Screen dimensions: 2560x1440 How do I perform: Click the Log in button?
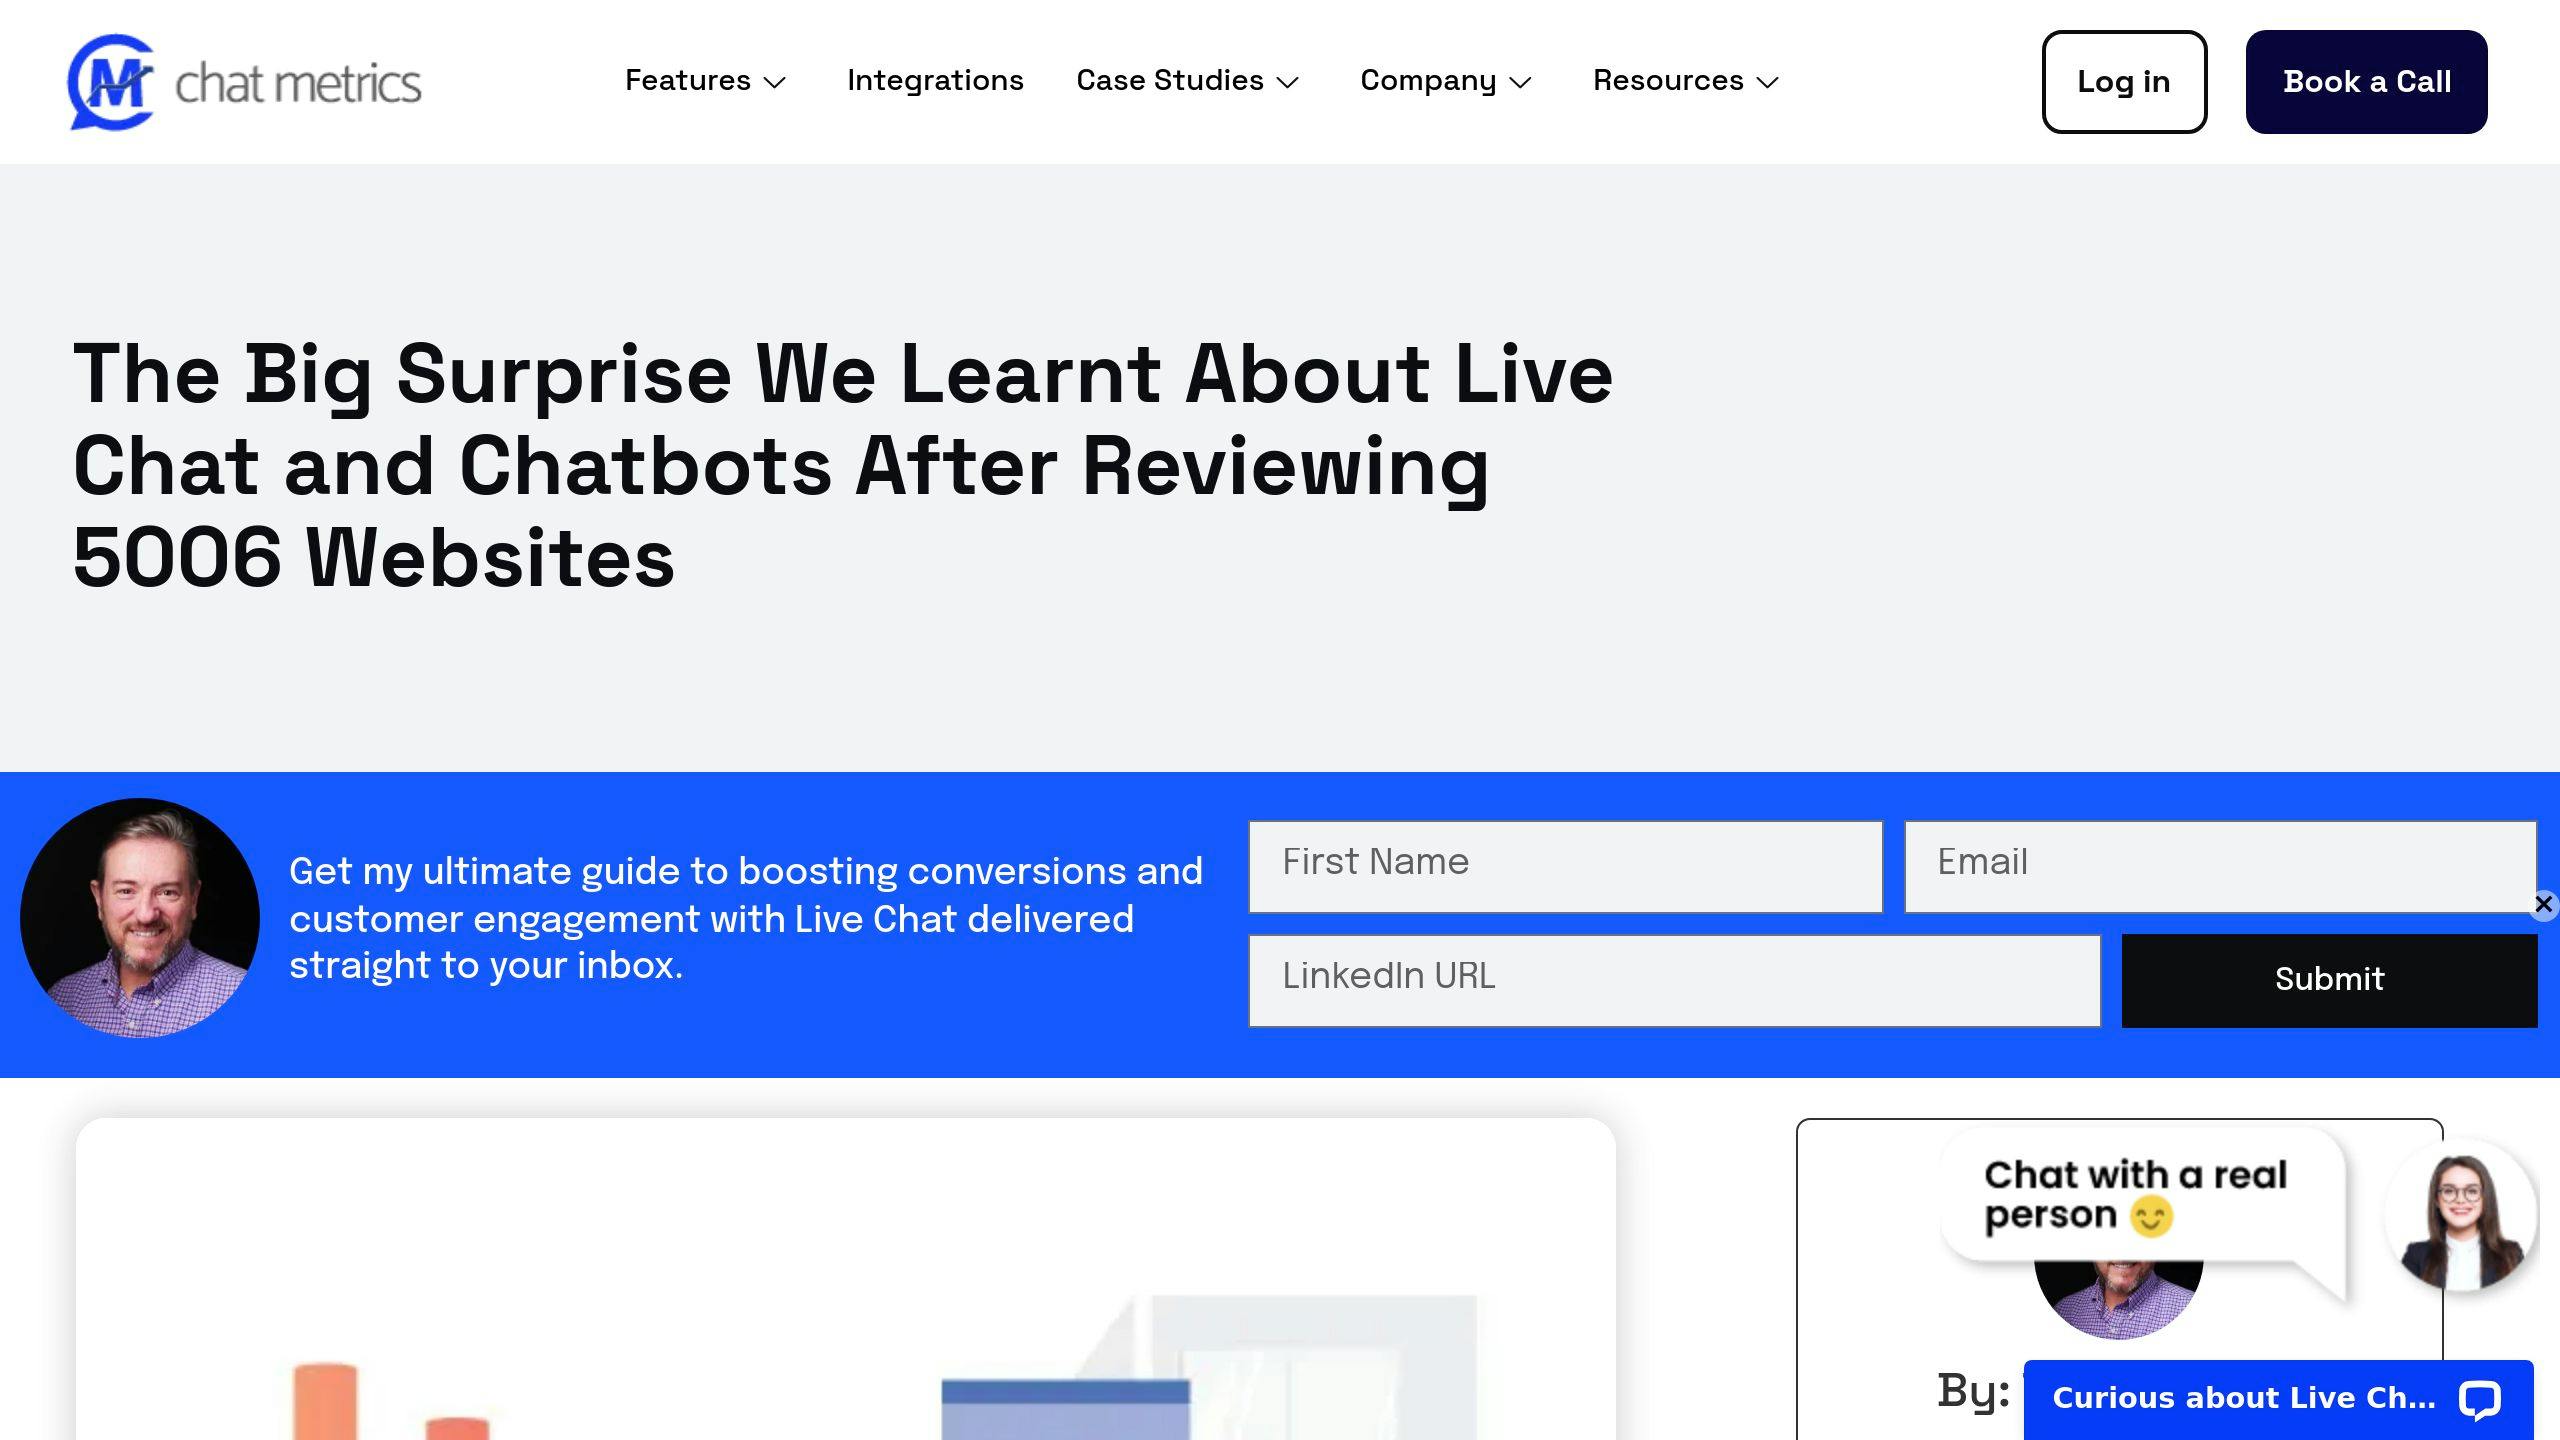[x=2124, y=82]
